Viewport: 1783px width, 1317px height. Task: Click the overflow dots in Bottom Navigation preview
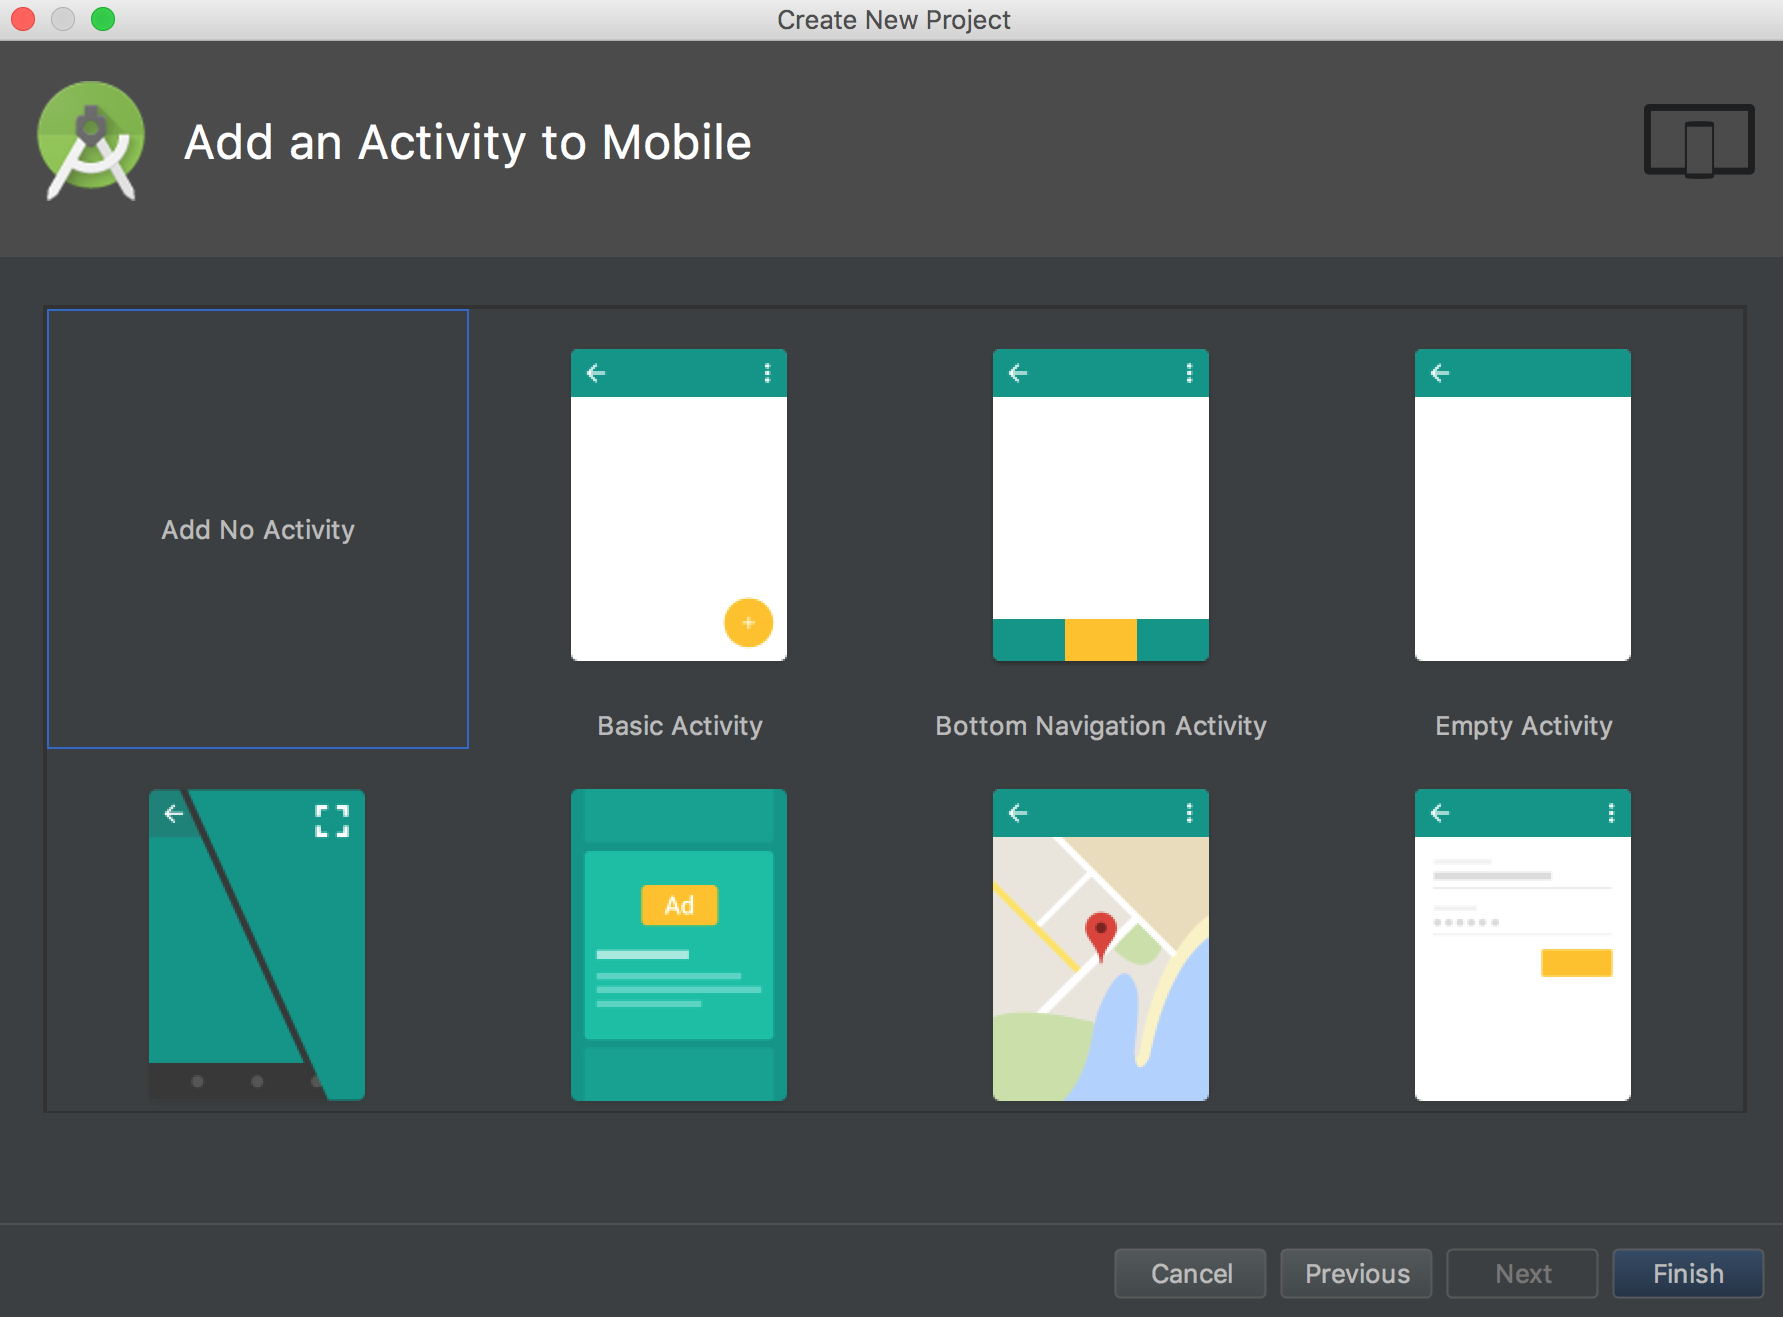pos(1189,373)
